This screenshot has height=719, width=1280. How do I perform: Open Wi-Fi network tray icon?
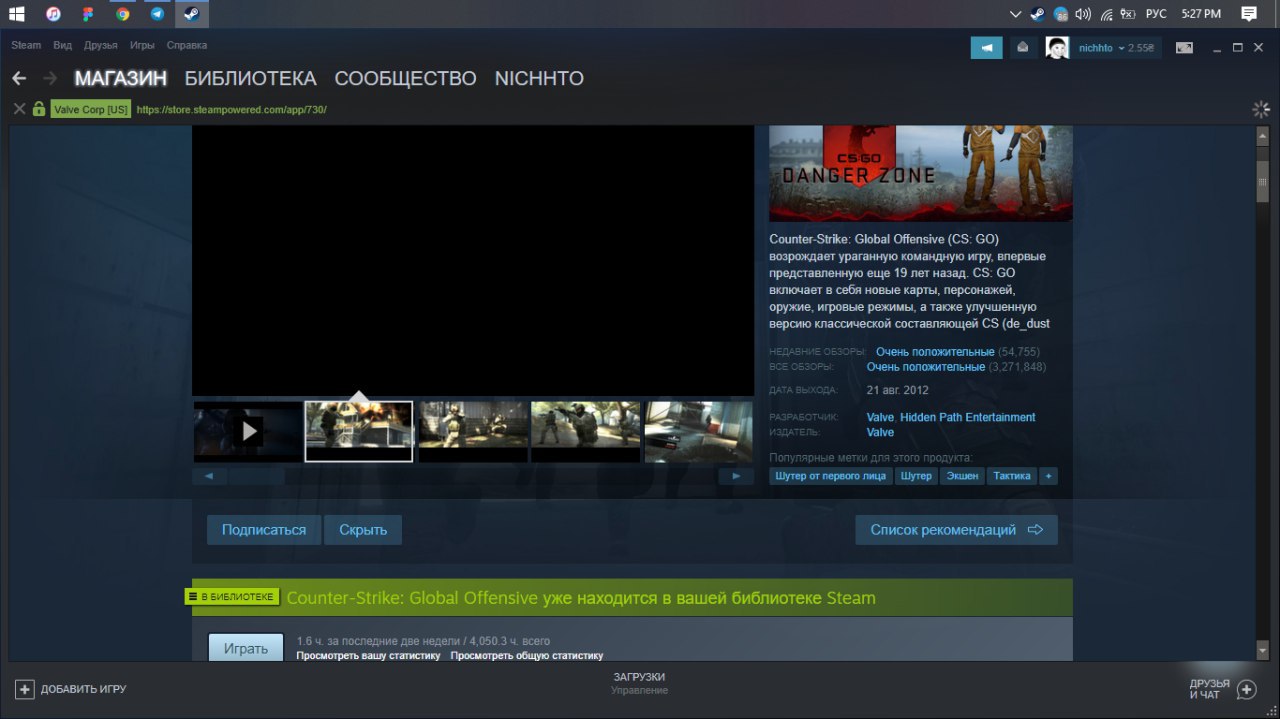click(1106, 14)
